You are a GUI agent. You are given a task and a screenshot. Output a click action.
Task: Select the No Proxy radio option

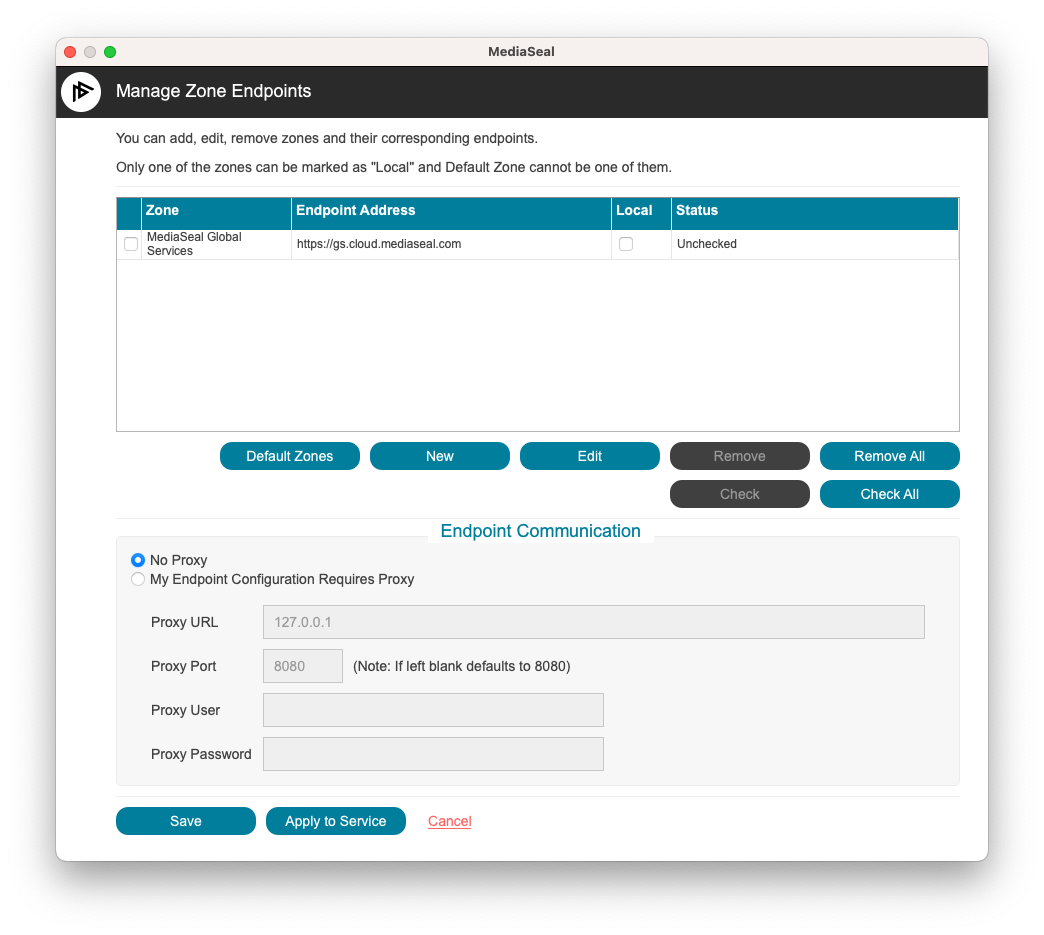[x=138, y=560]
